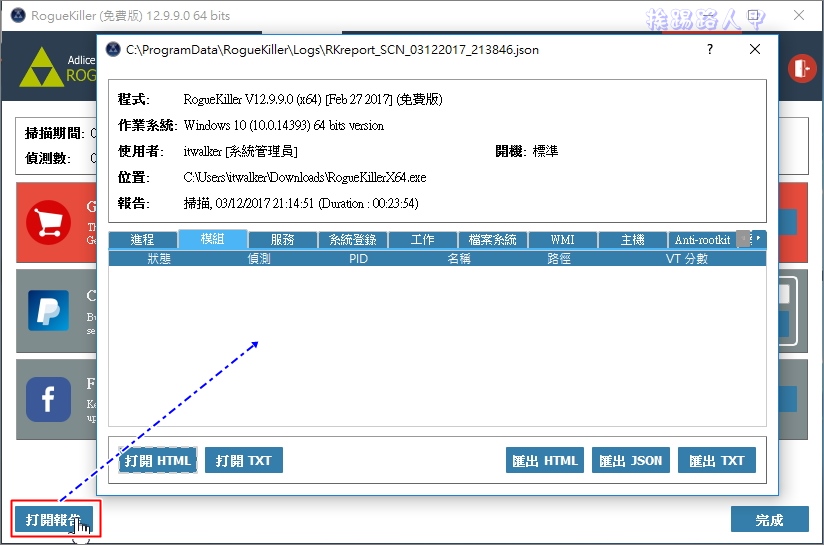Viewport: 824px width, 545px height.
Task: Click the Adlice triangle logo
Action: 42,68
